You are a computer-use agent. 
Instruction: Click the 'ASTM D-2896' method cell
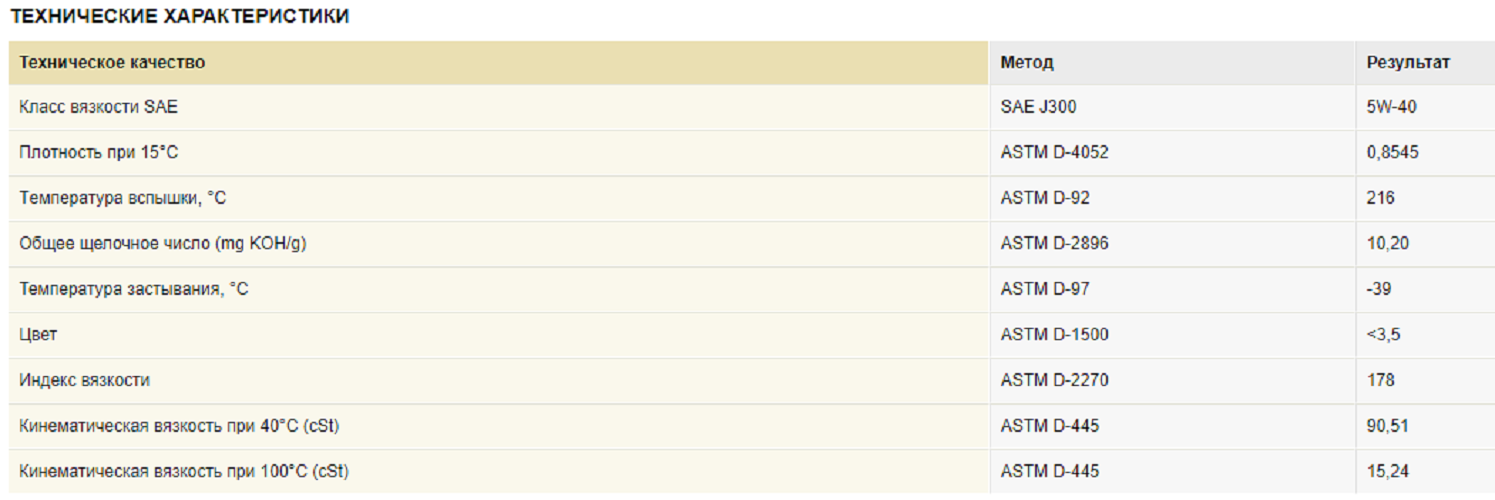(x=1054, y=244)
